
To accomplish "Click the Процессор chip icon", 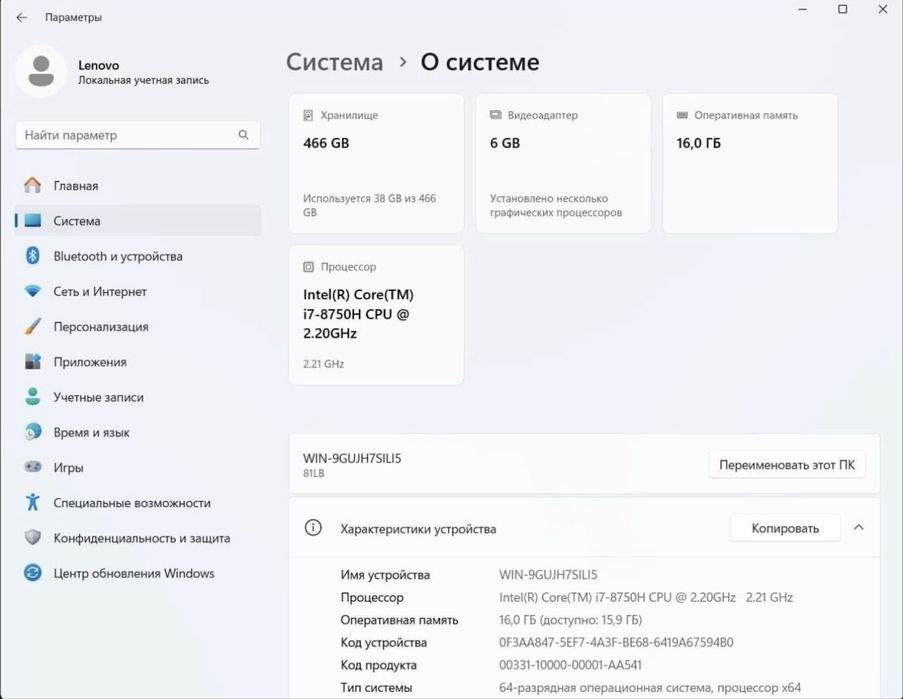I will click(308, 267).
